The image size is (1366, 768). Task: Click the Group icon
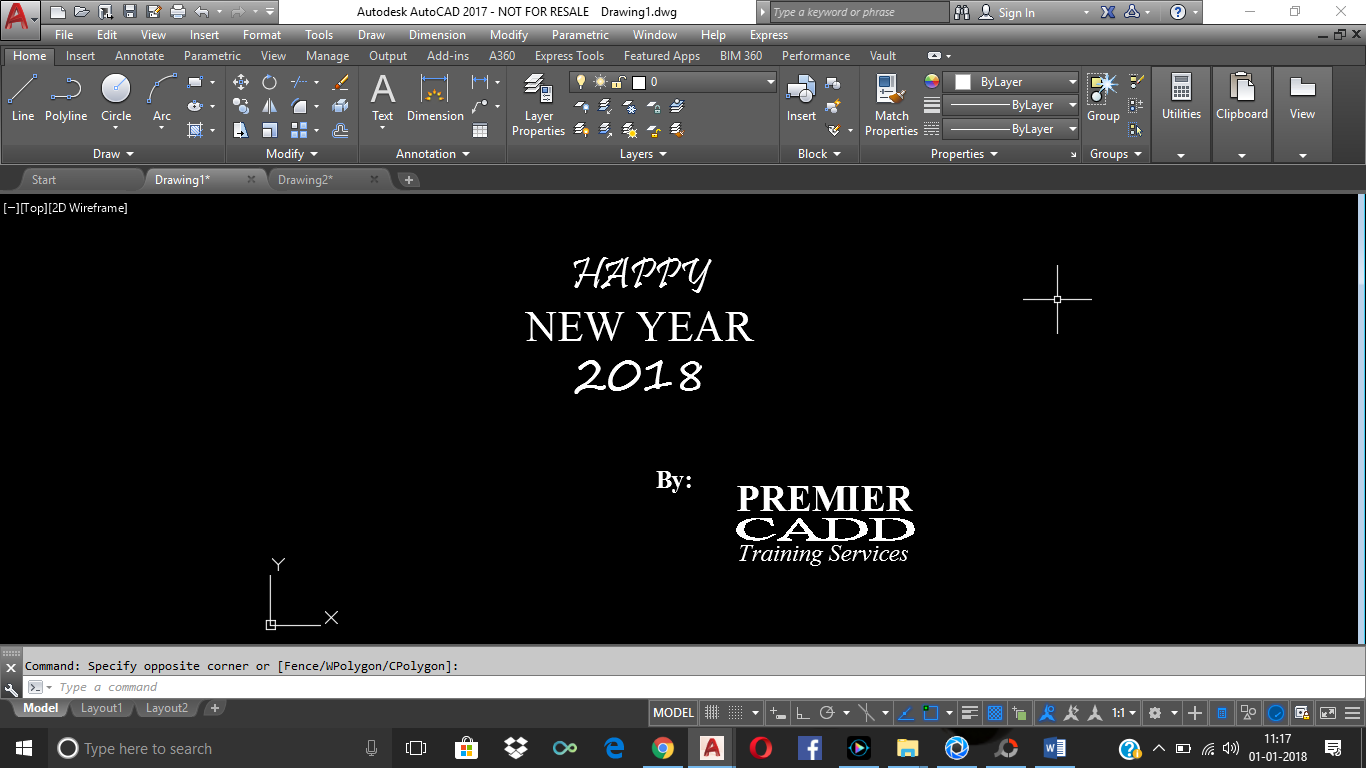[x=1103, y=98]
